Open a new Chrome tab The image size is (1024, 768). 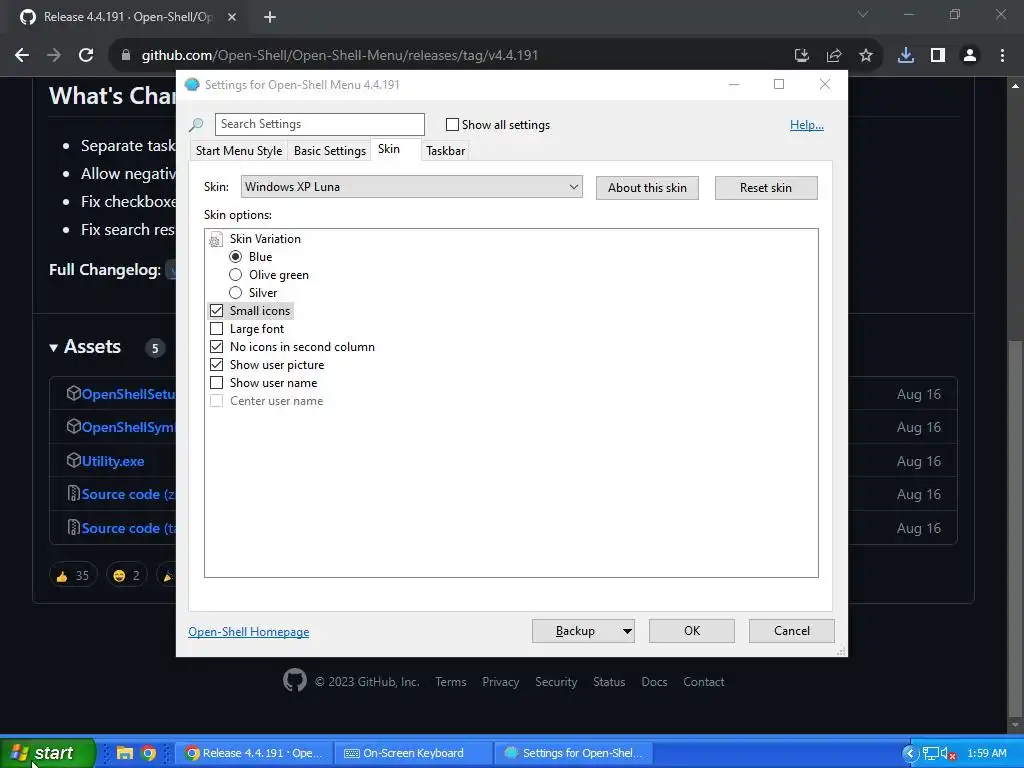270,18
